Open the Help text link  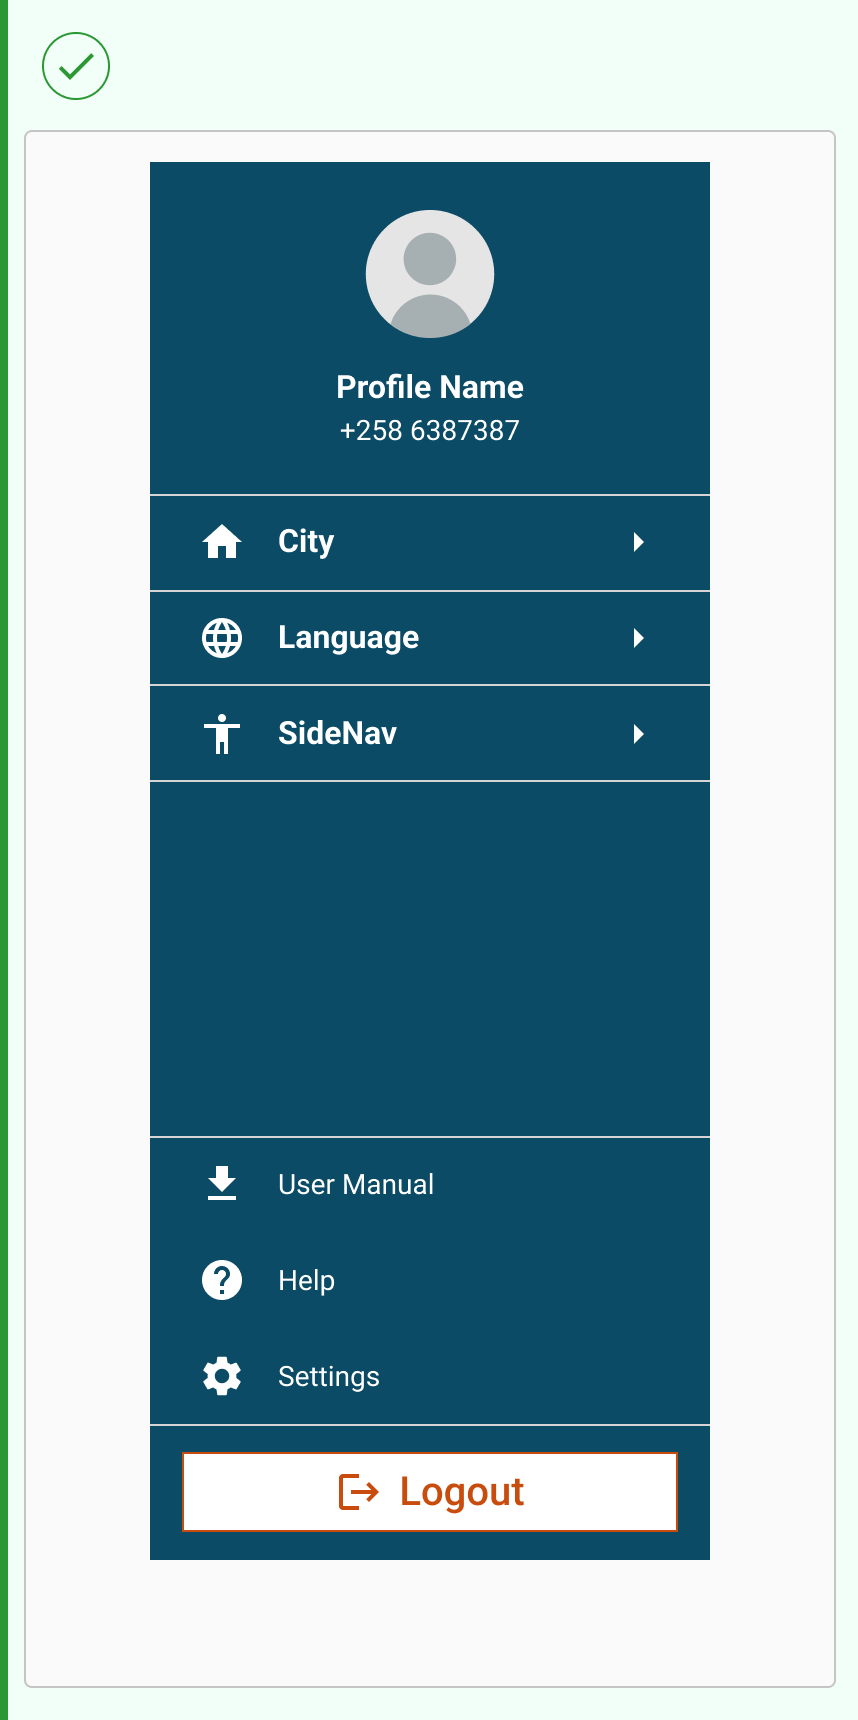[x=306, y=1280]
